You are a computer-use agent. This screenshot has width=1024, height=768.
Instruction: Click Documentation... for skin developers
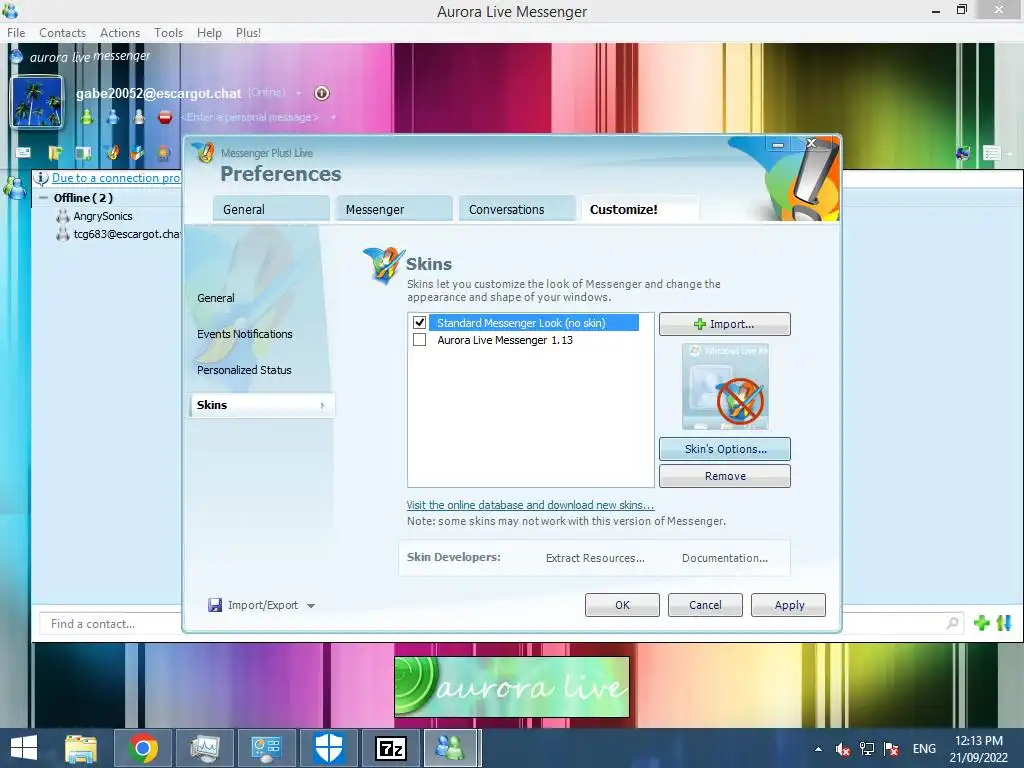725,558
